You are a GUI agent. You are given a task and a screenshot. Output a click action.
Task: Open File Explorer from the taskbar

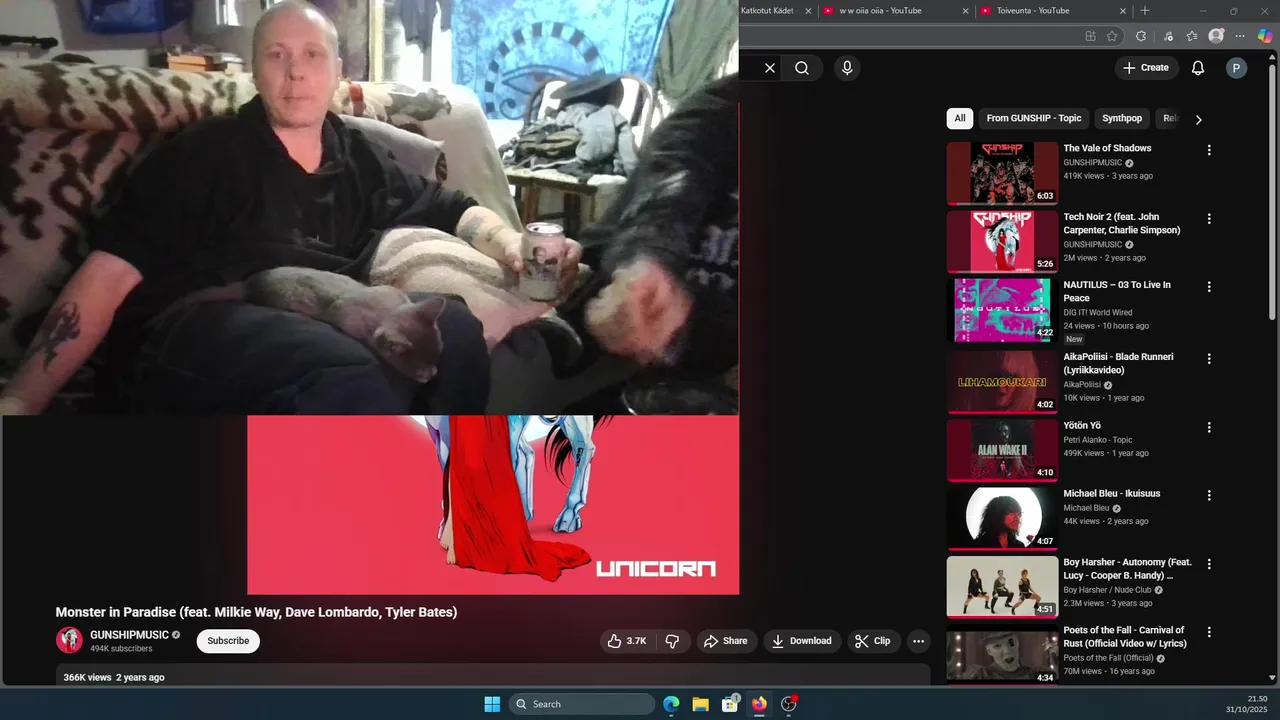point(700,704)
